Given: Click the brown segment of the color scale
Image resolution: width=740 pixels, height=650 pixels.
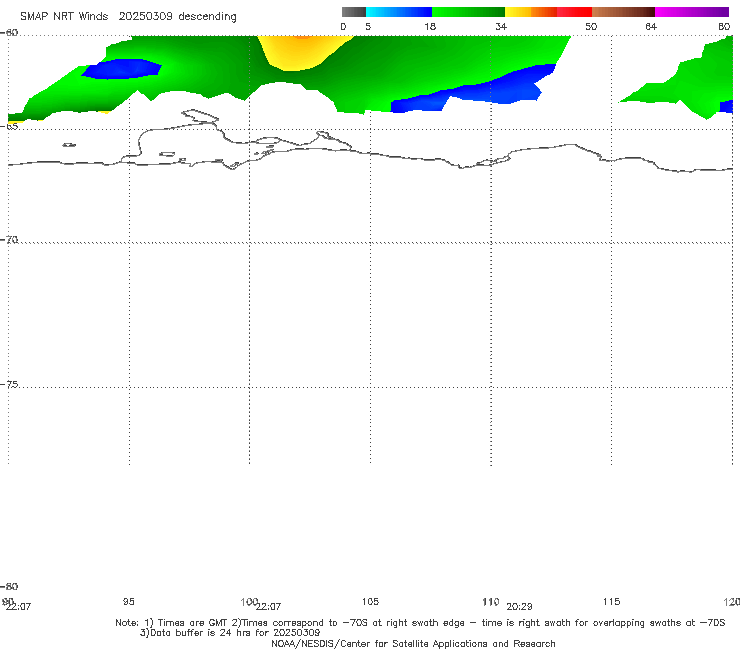Looking at the screenshot, I should click(623, 12).
